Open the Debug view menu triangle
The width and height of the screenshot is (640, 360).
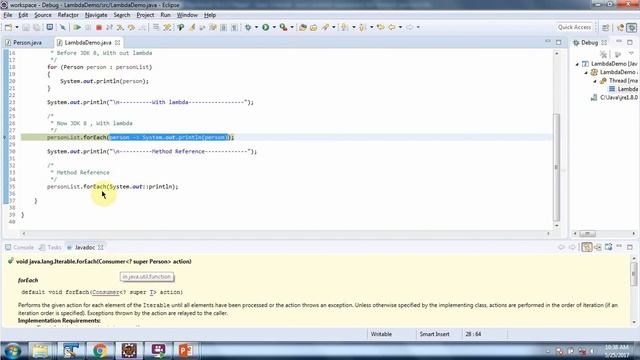631,53
